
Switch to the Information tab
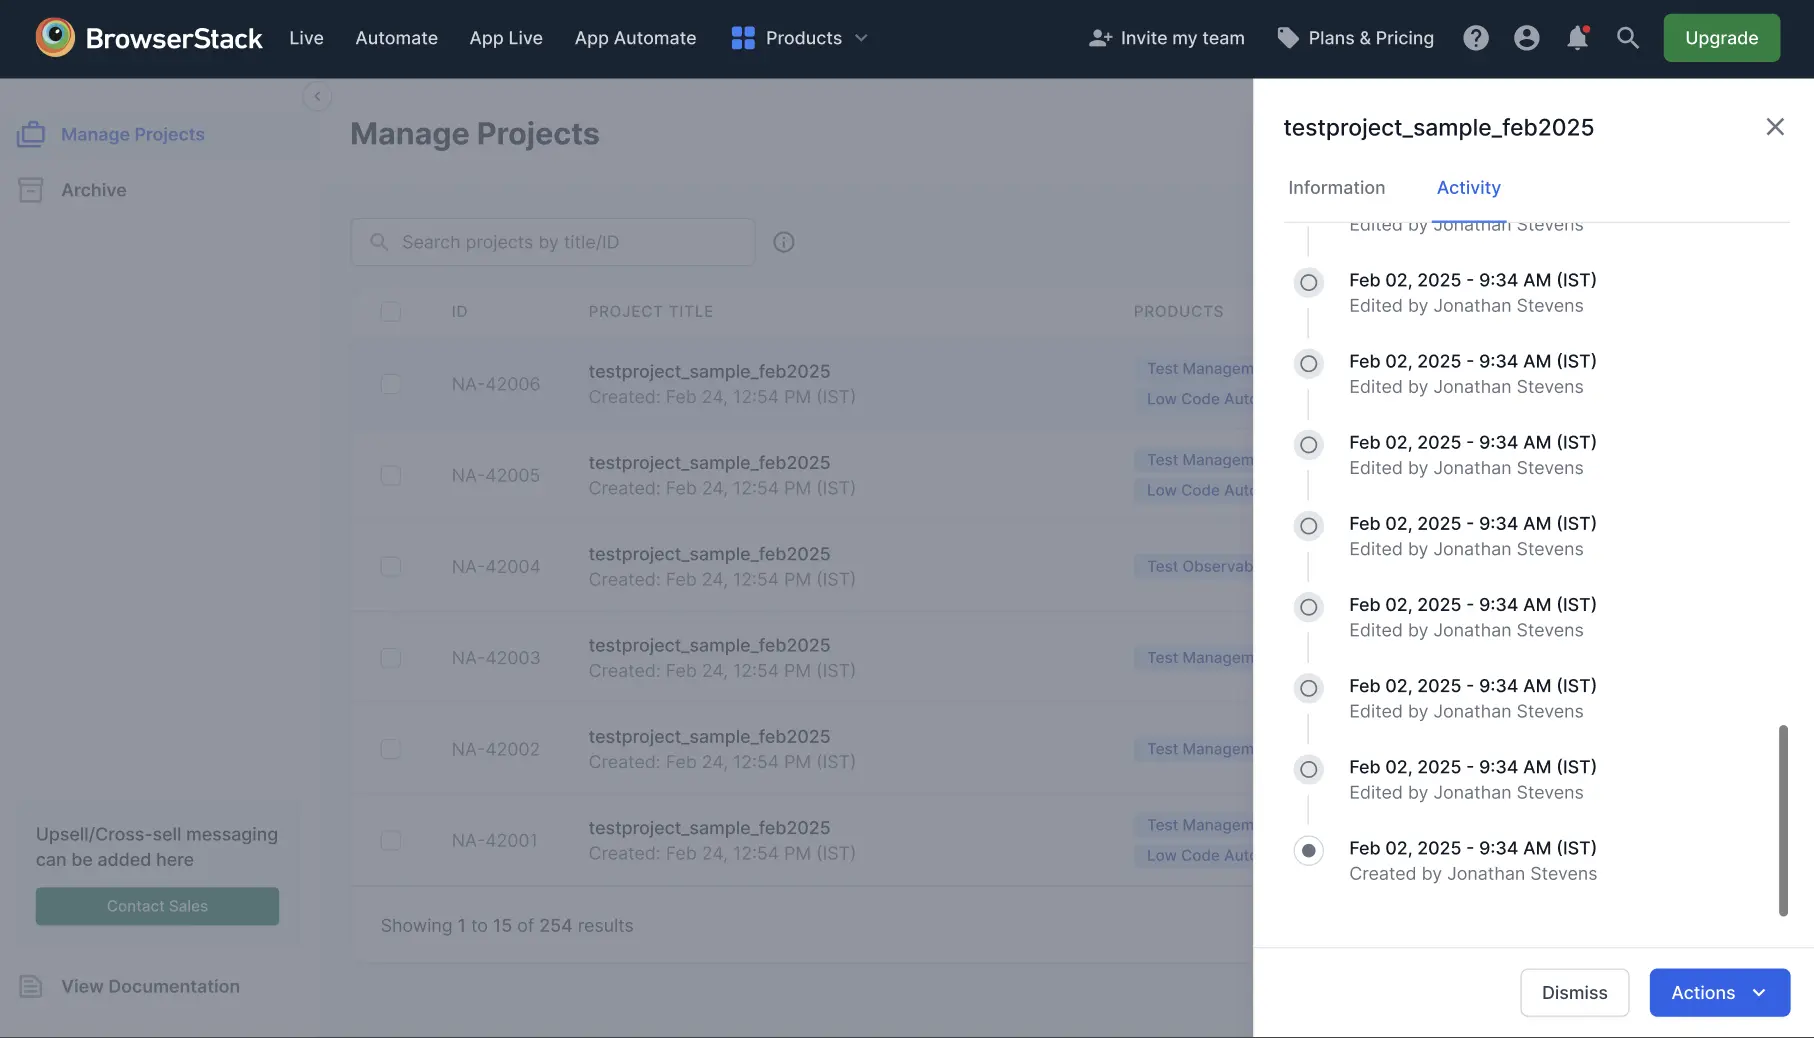pyautogui.click(x=1336, y=188)
